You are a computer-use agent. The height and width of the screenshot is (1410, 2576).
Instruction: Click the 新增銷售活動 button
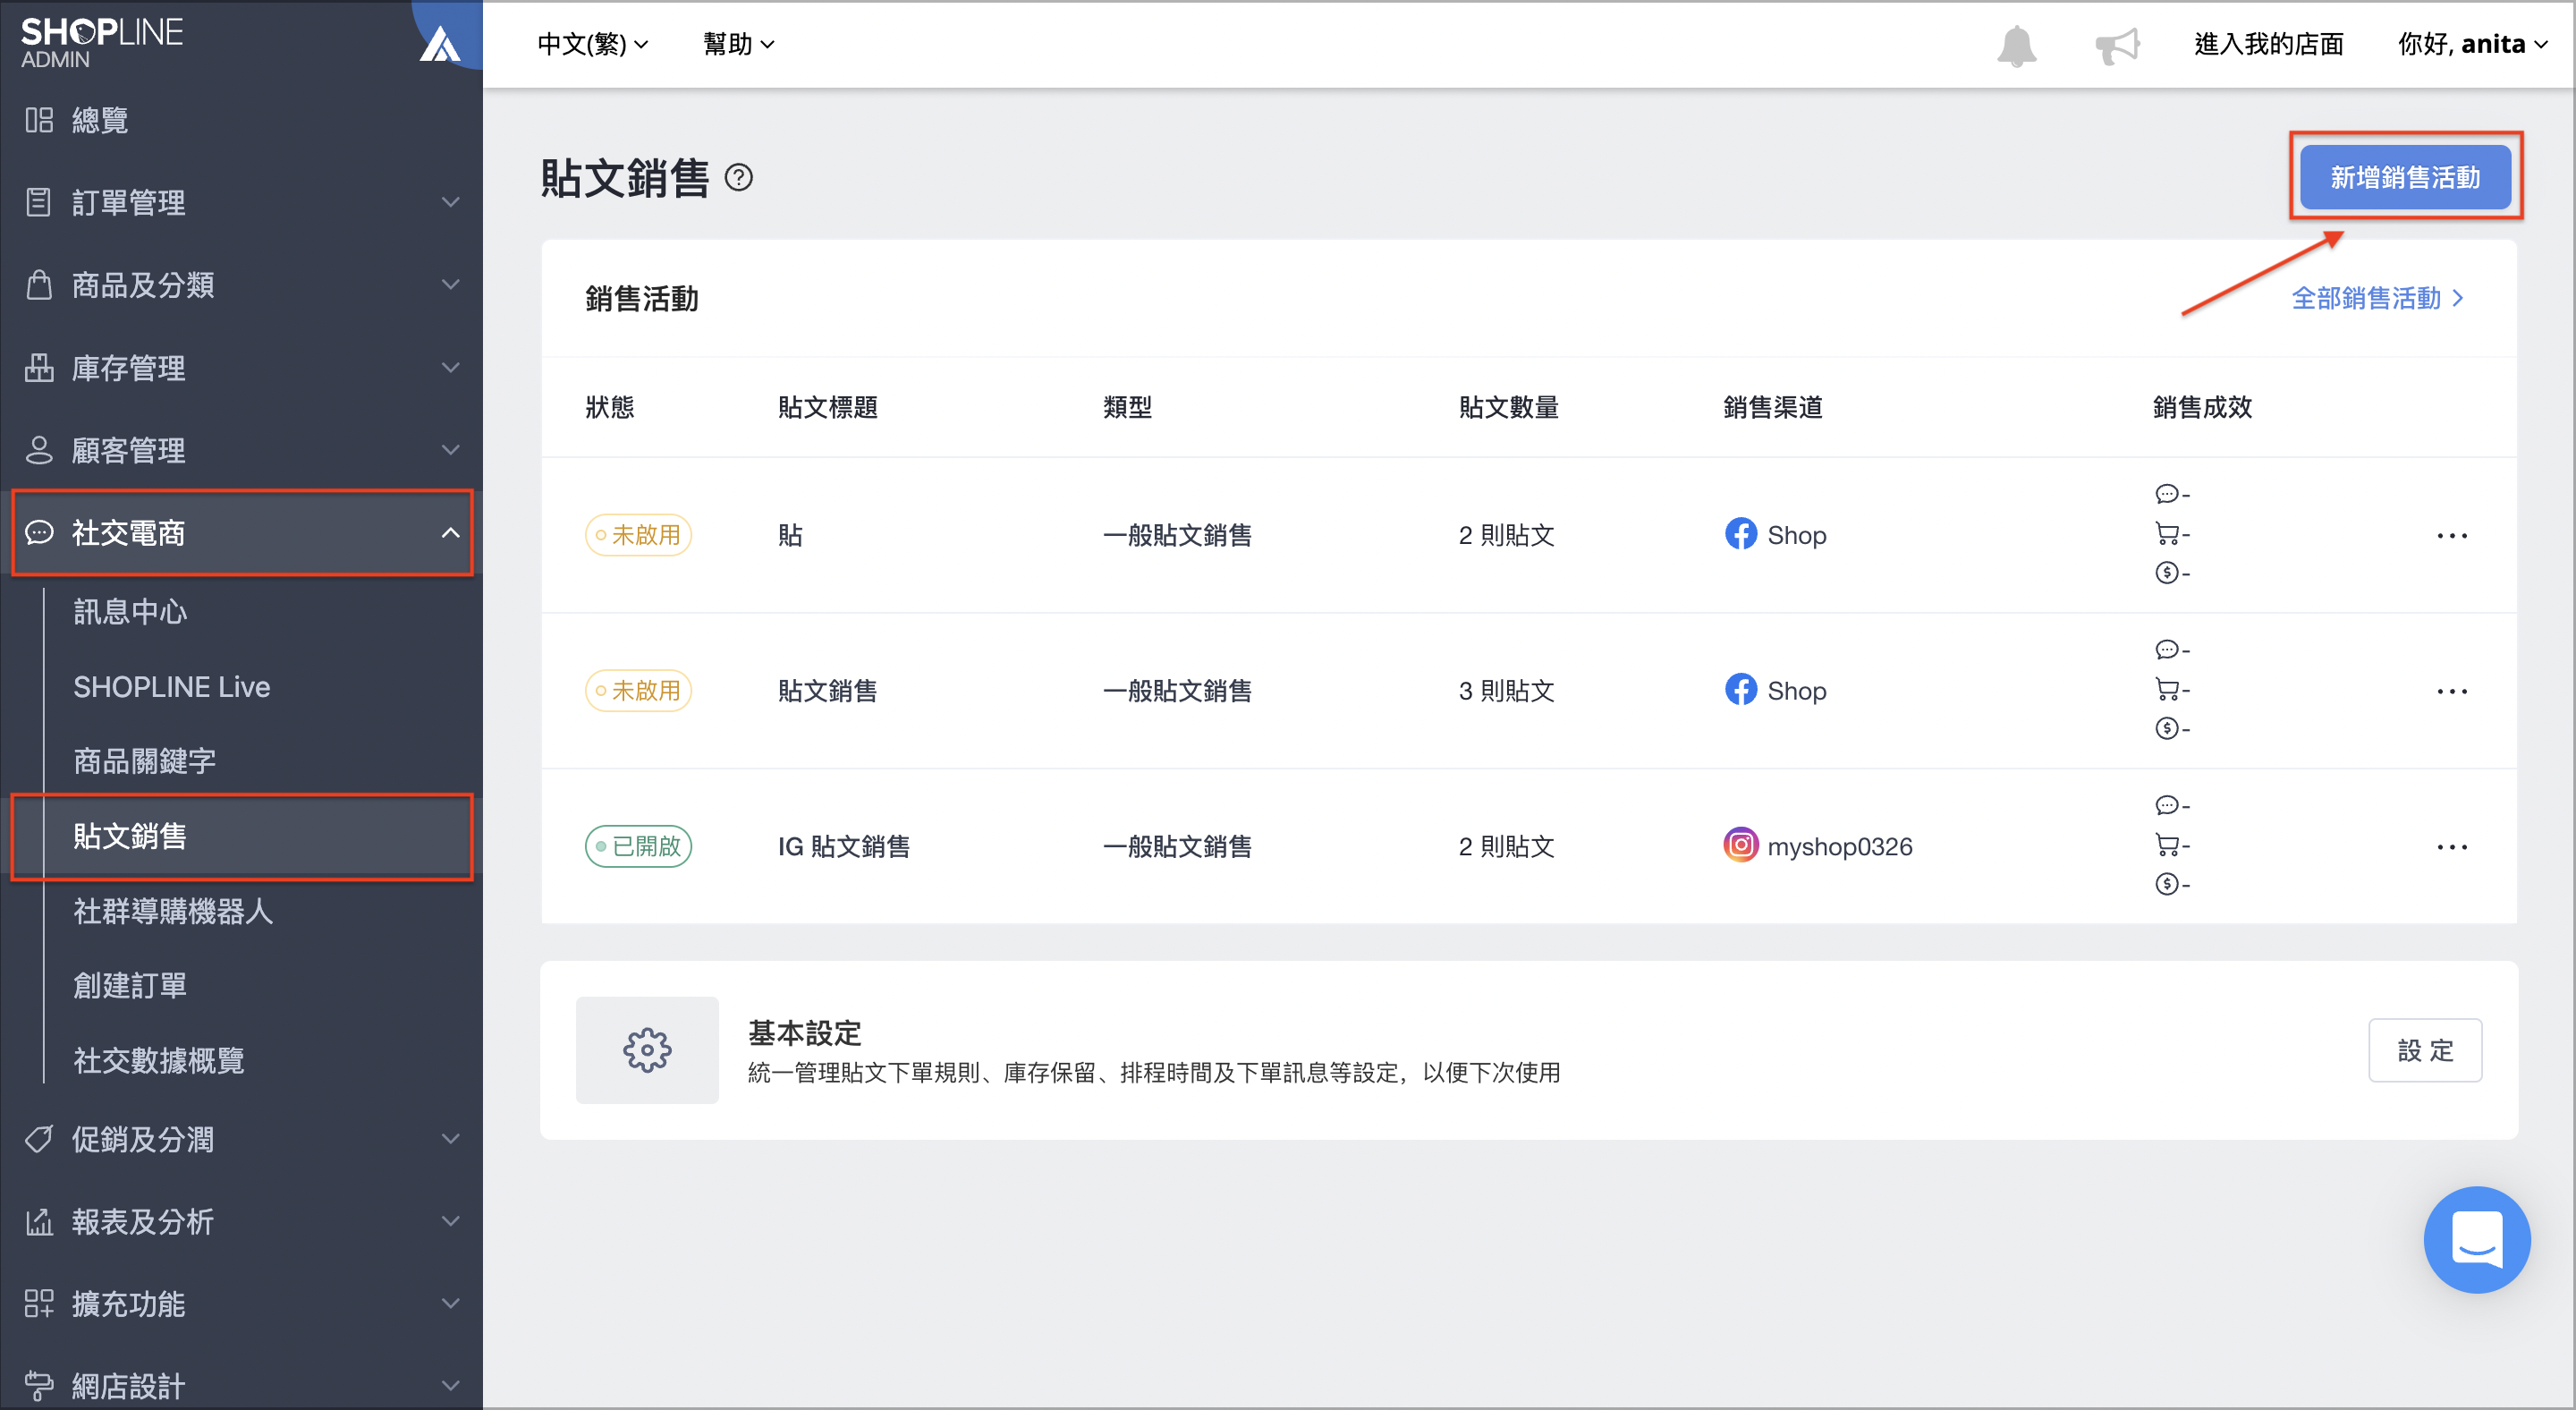point(2405,178)
